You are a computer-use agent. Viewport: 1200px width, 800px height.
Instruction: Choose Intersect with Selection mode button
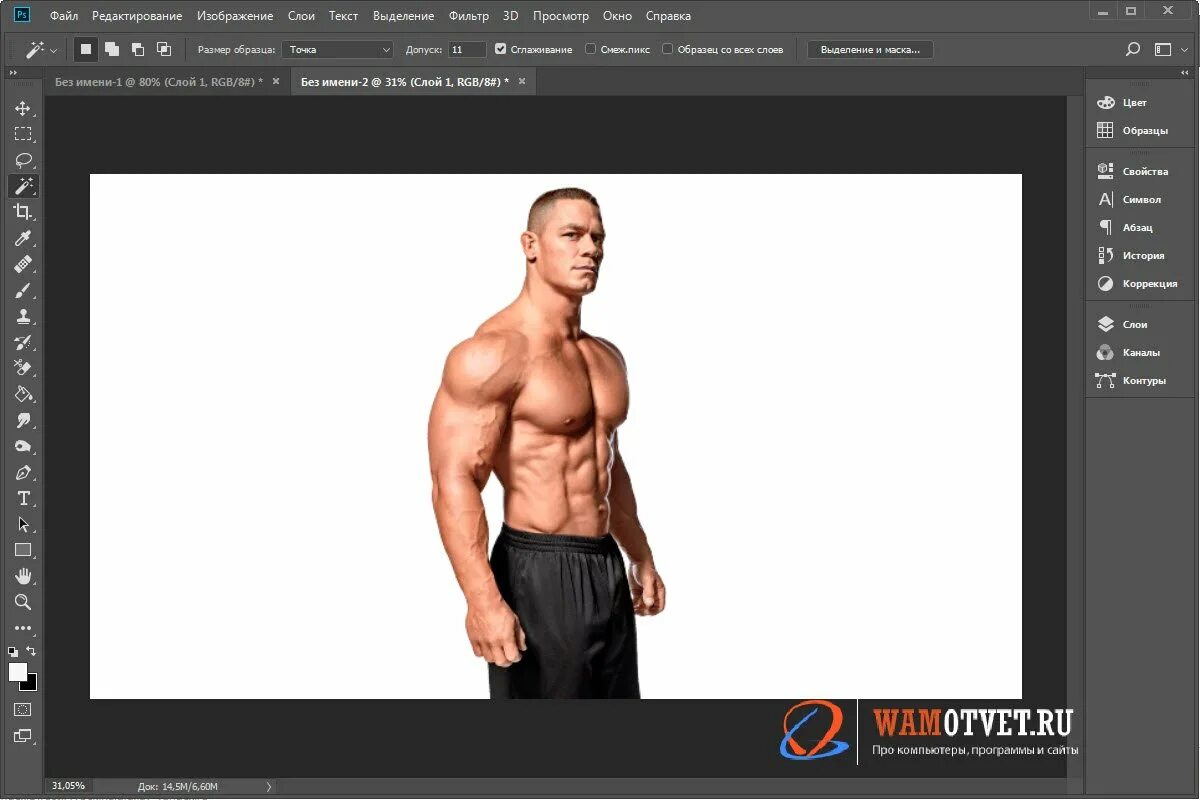[164, 49]
